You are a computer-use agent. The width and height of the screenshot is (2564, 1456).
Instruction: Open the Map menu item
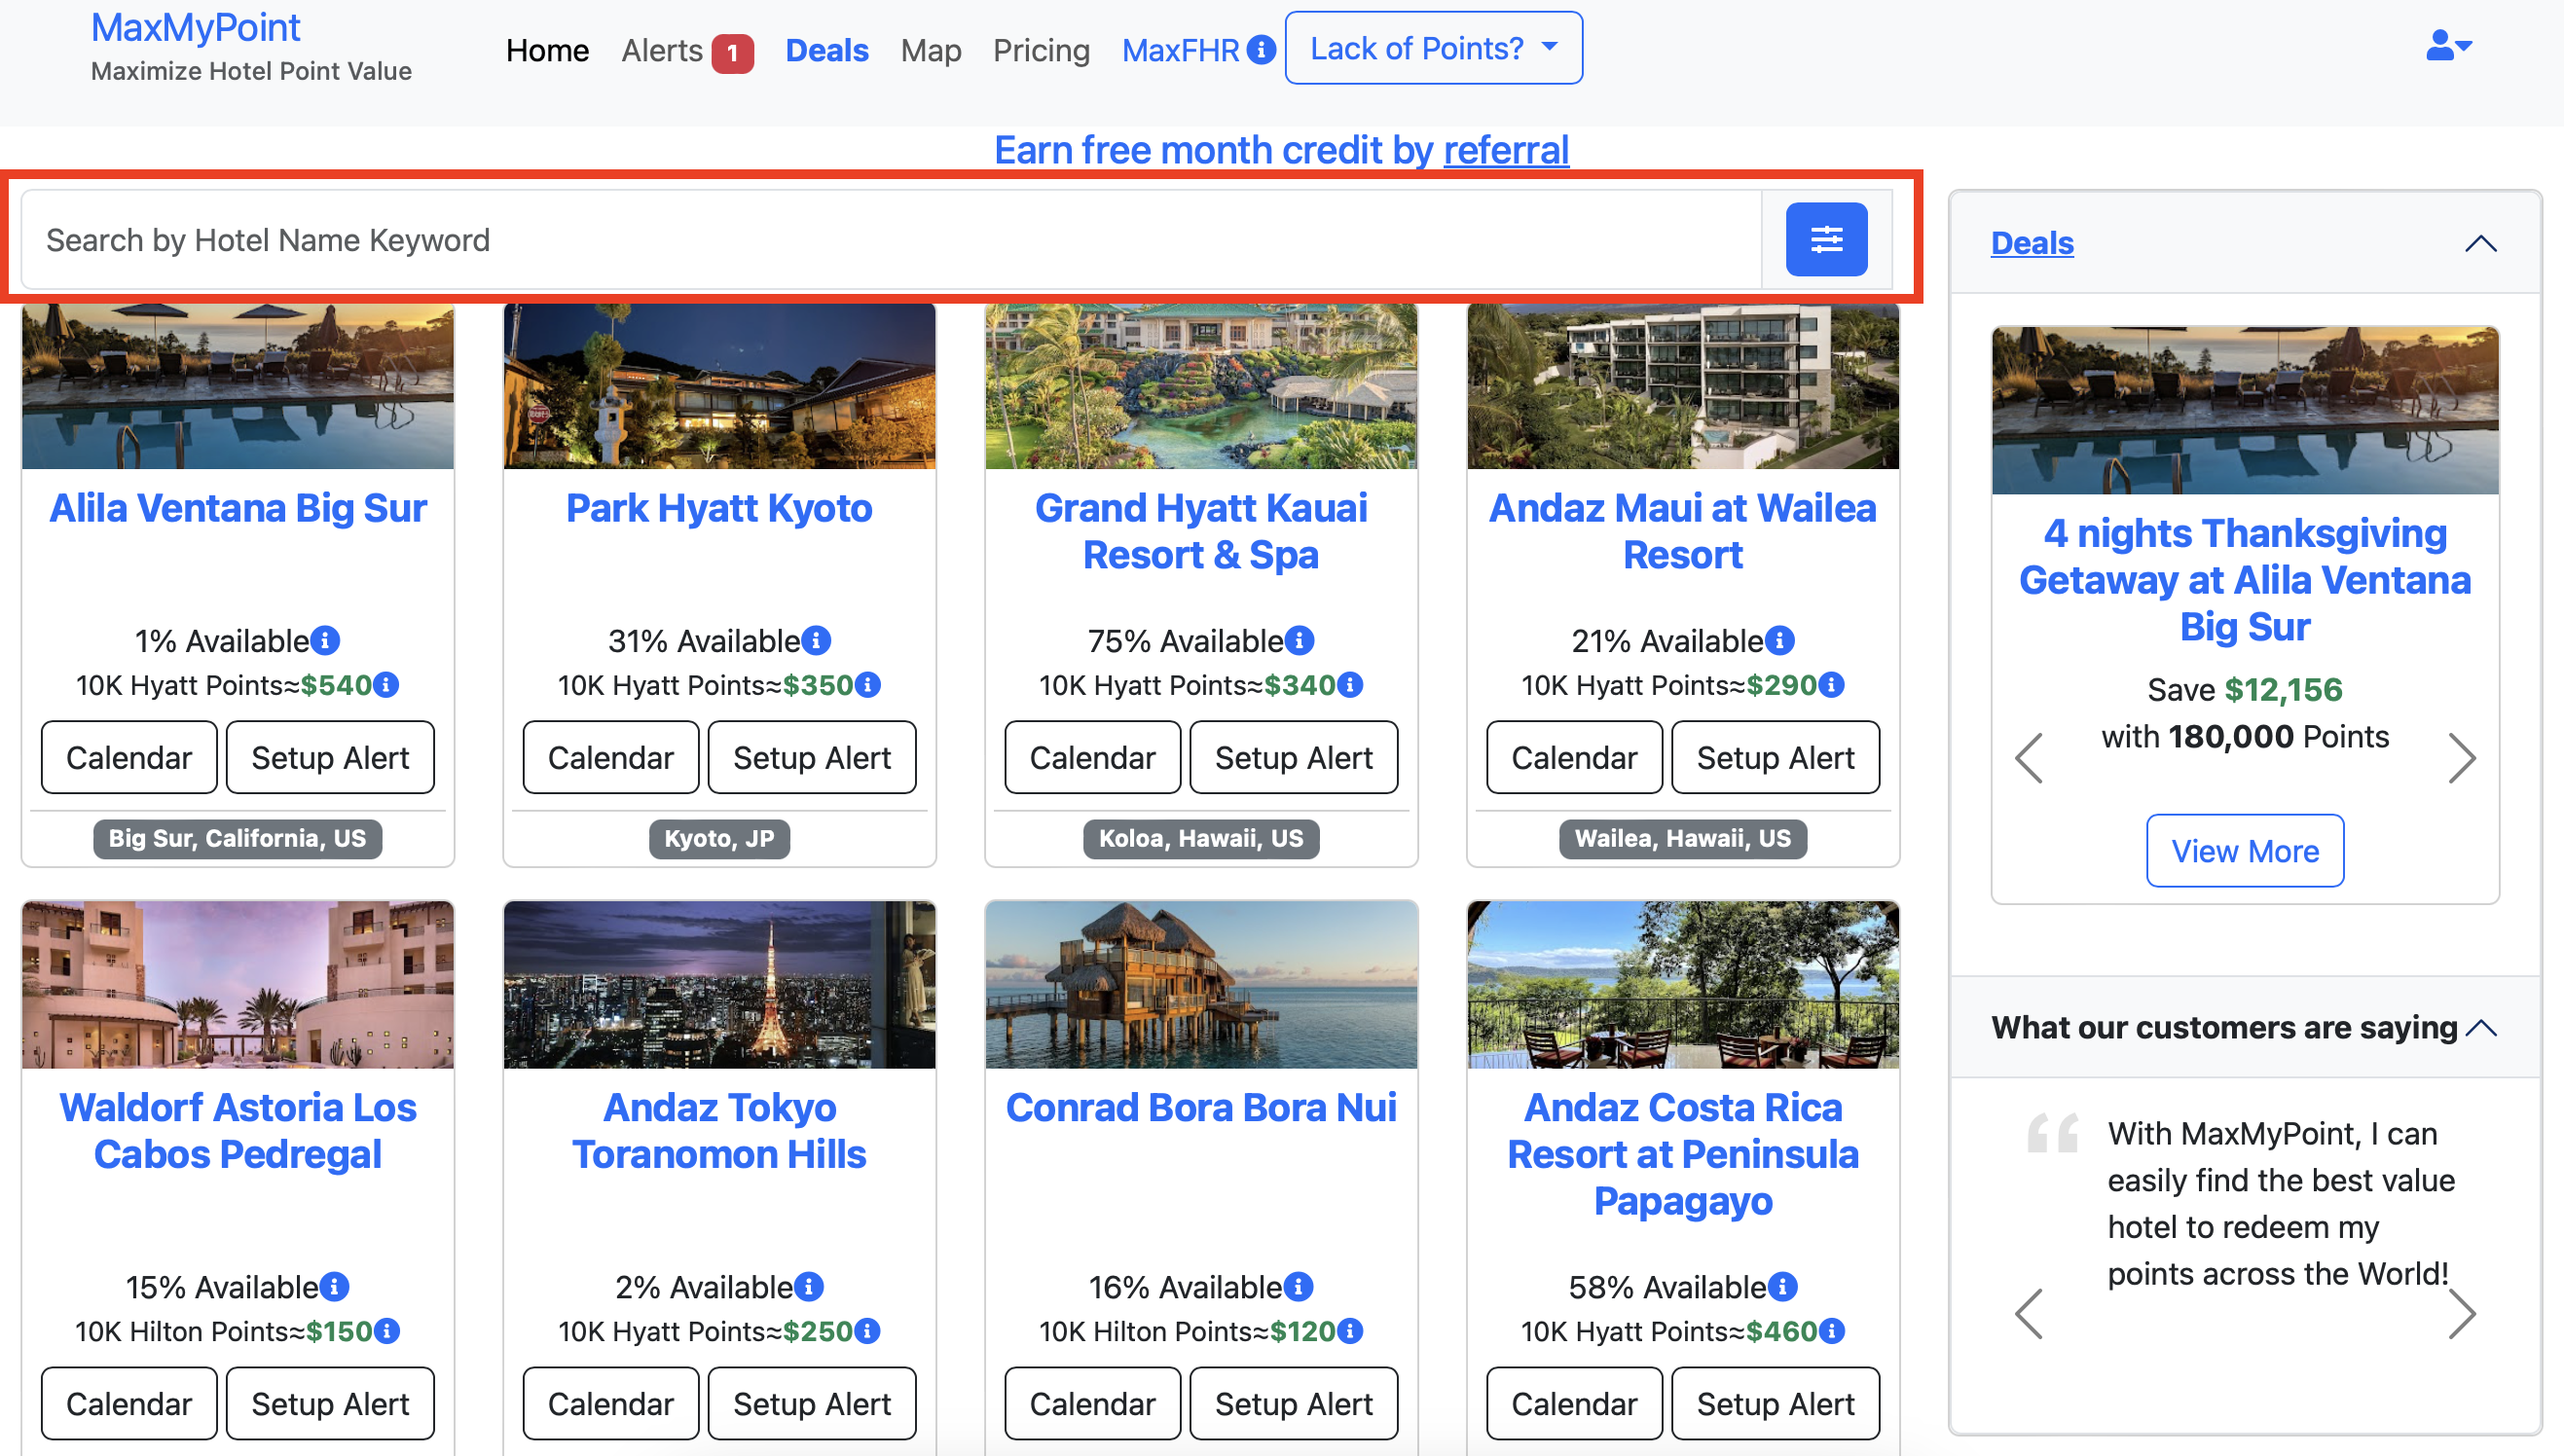pos(930,50)
